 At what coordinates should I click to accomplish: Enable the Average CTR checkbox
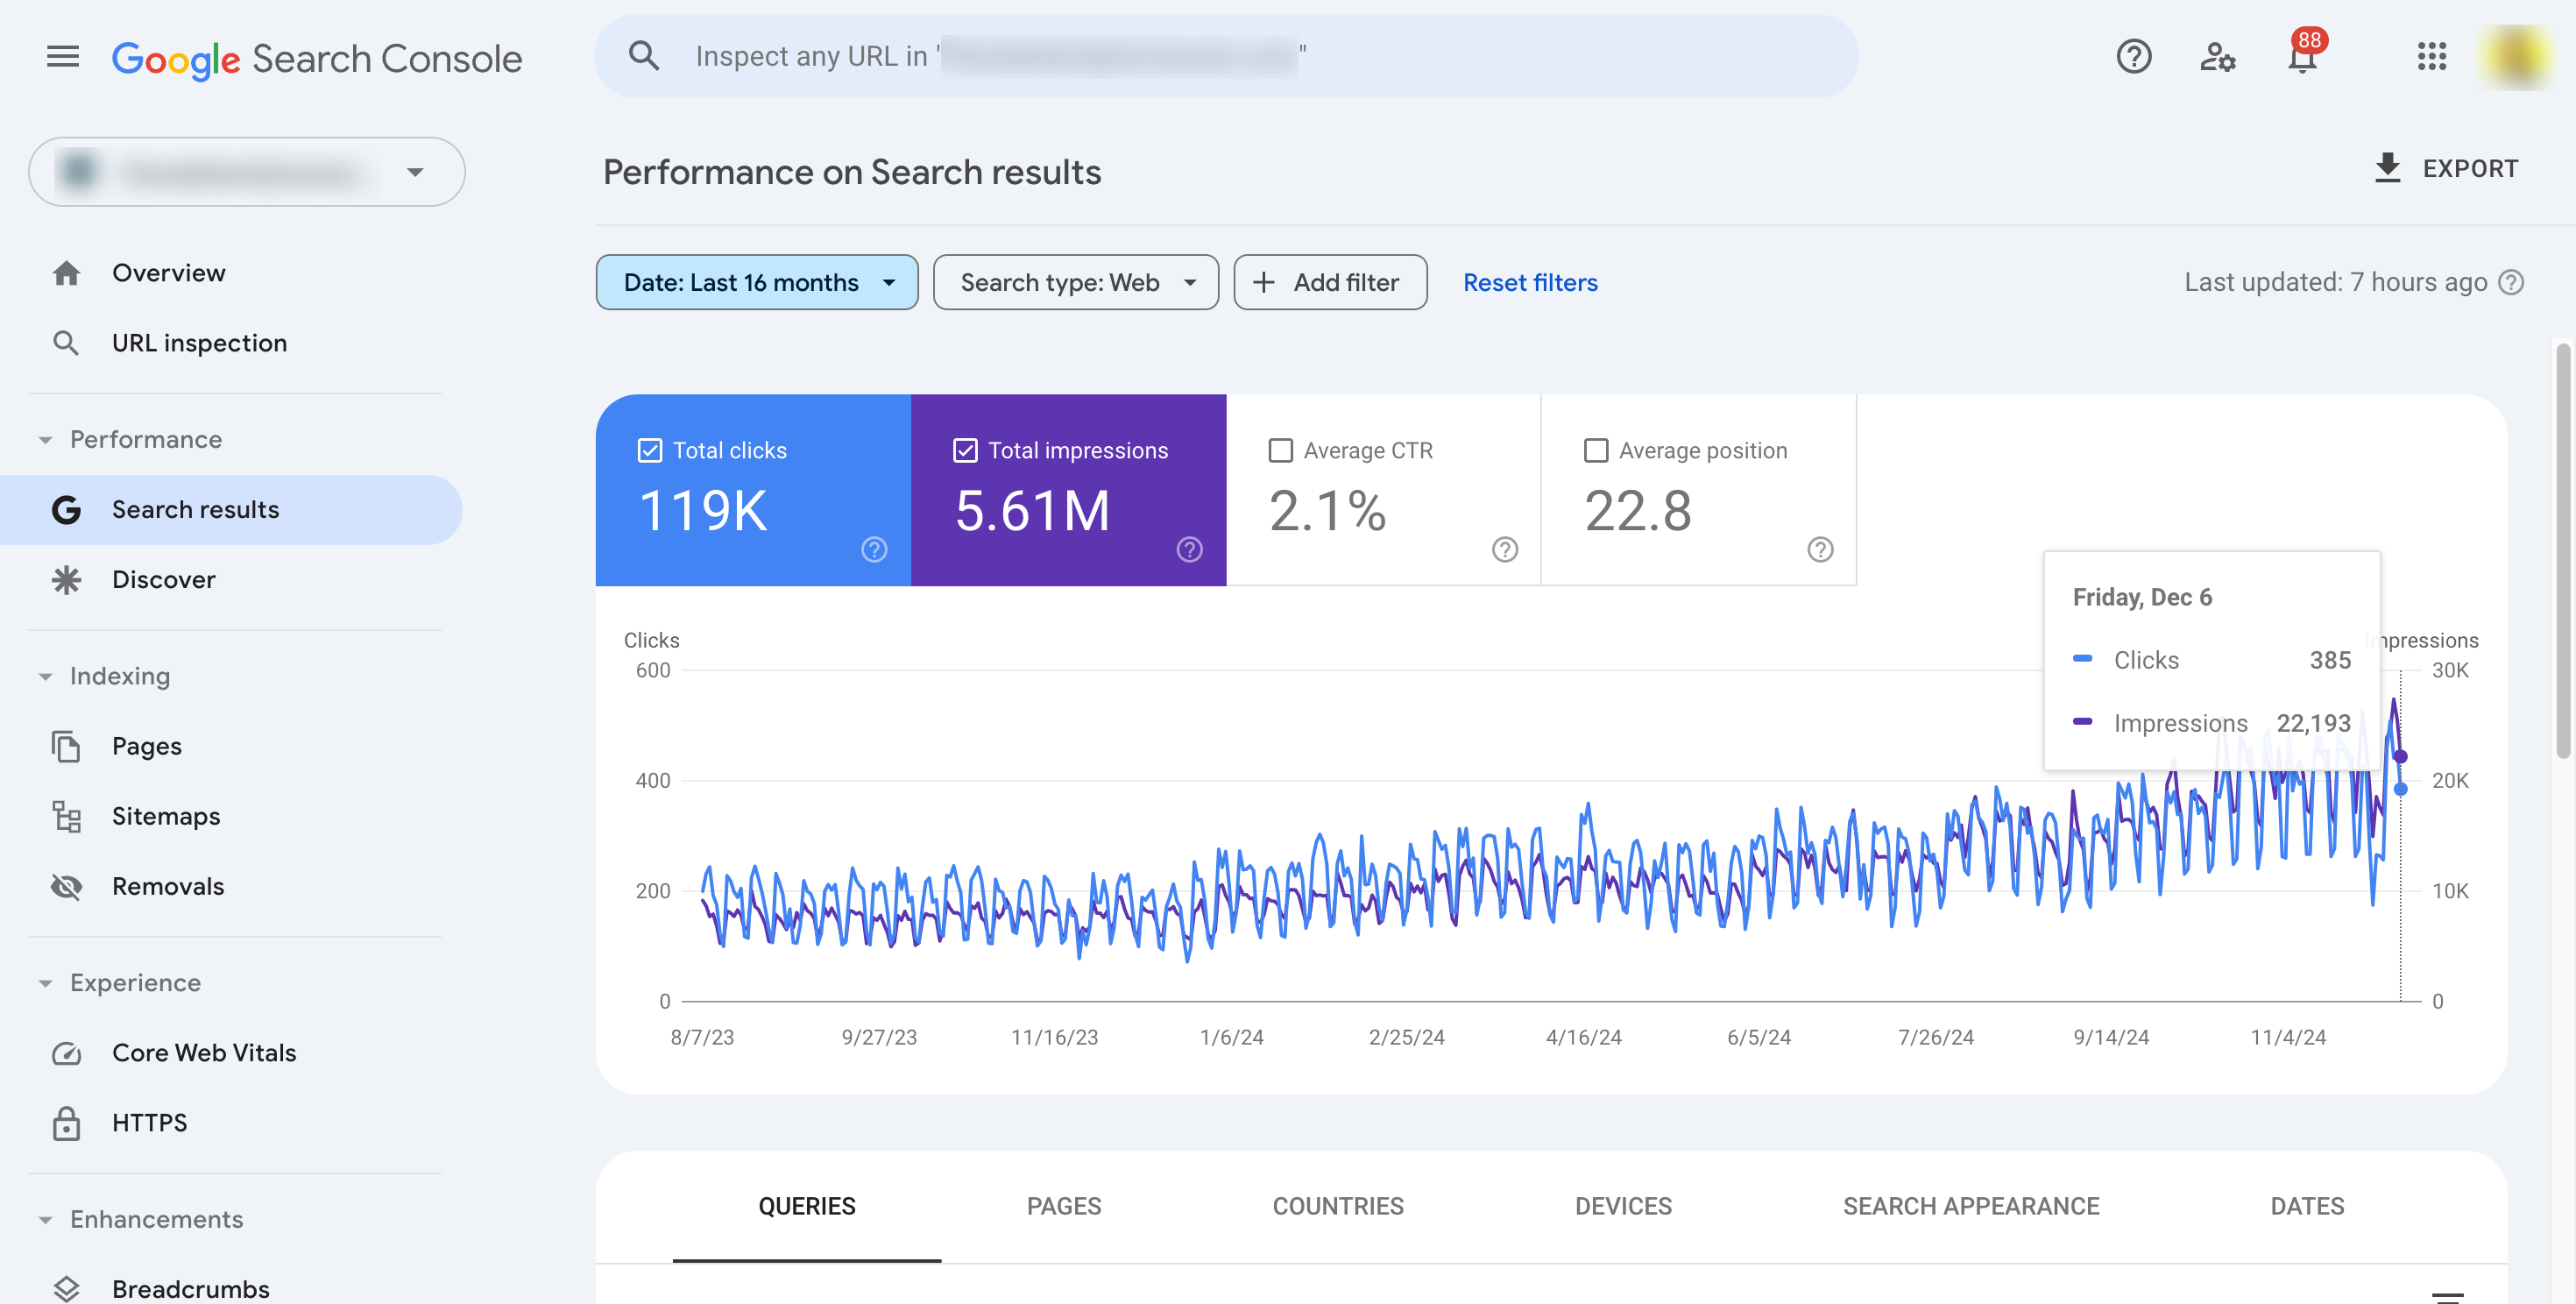pos(1280,451)
